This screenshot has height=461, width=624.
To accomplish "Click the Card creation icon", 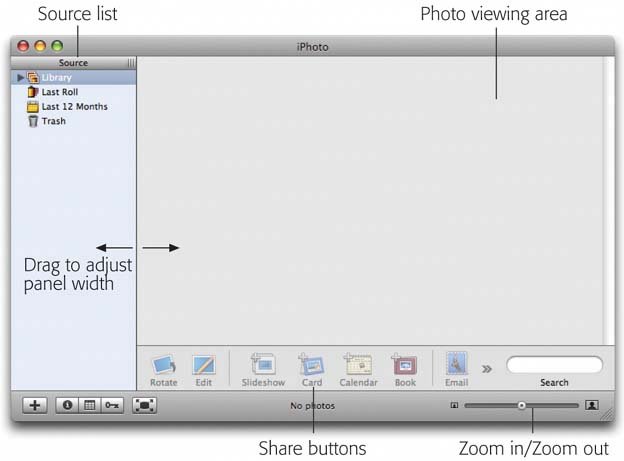I will 312,364.
